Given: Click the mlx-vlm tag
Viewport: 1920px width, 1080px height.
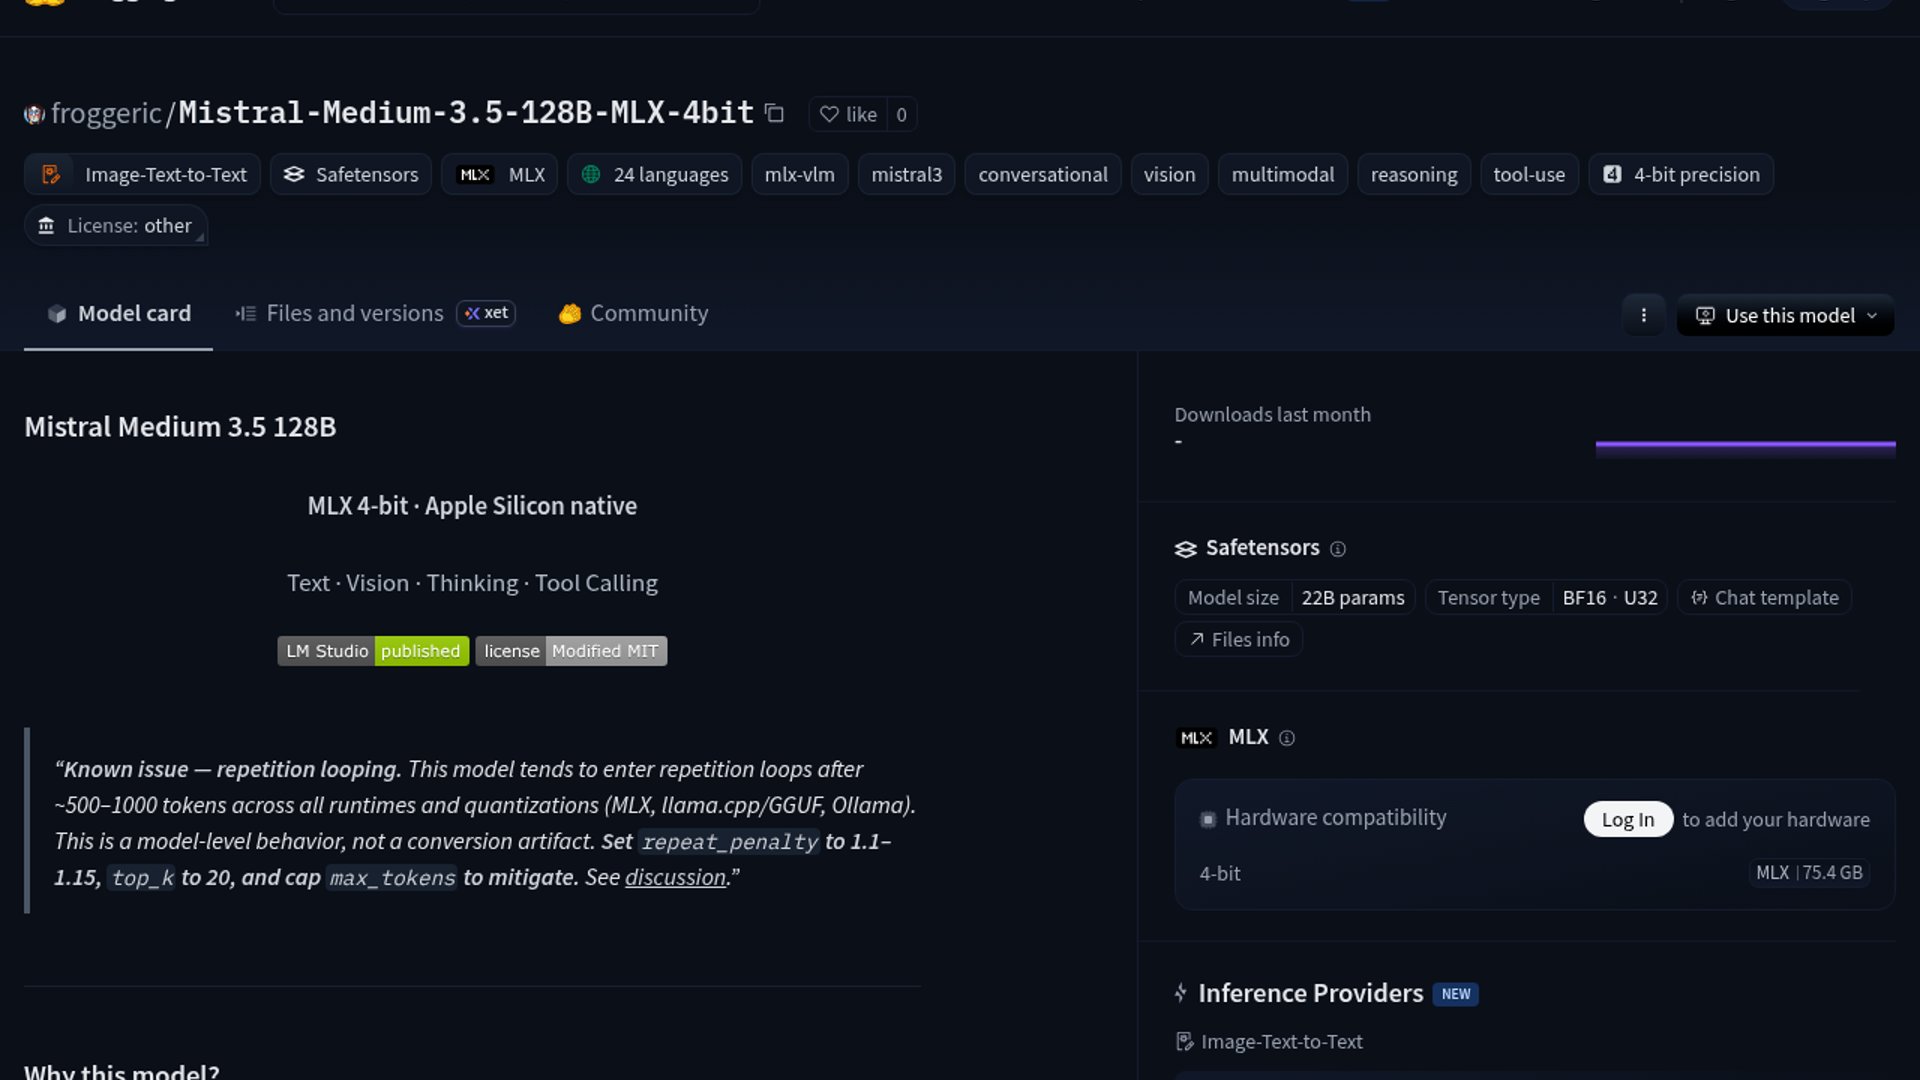Looking at the screenshot, I should [800, 174].
